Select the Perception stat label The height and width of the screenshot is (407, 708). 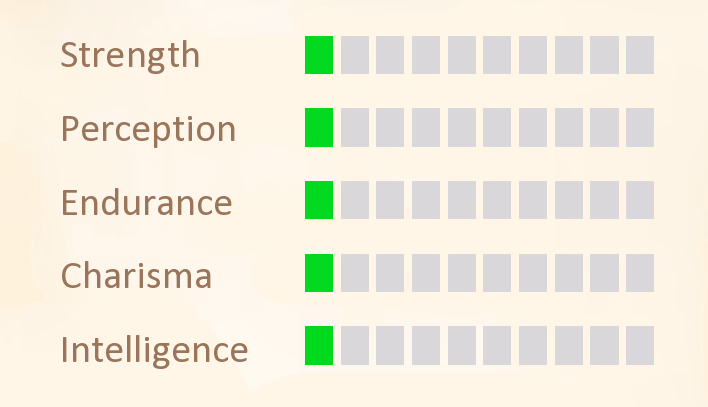tap(148, 129)
